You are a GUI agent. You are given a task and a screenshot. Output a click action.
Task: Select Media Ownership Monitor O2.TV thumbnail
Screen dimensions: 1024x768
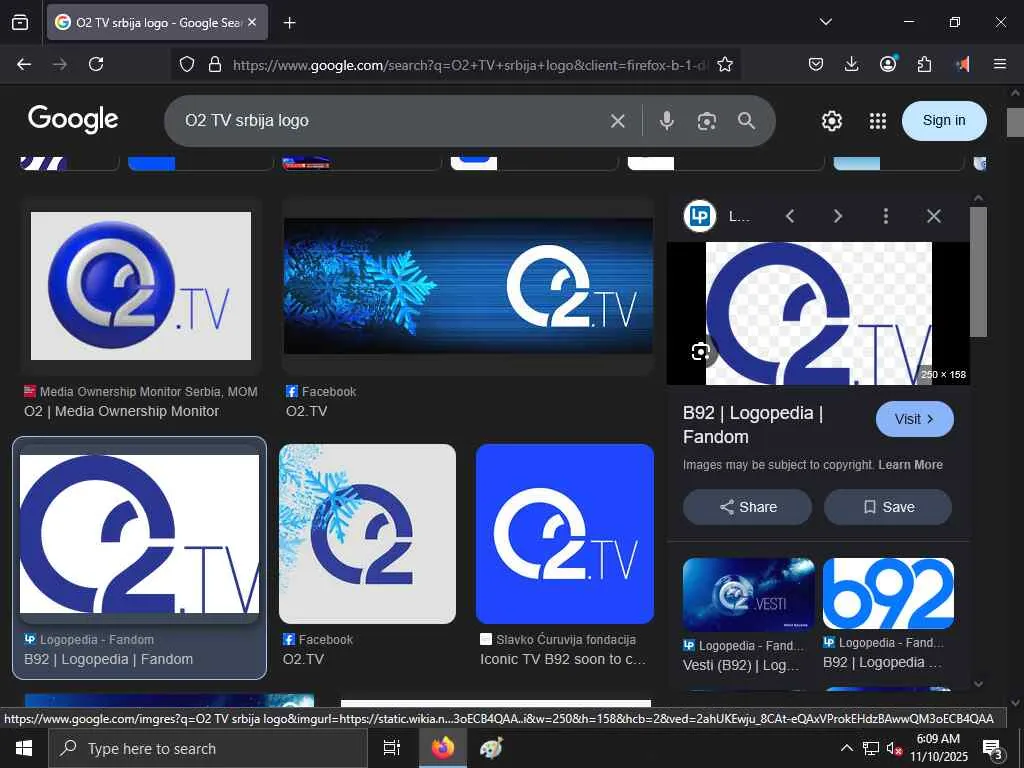click(141, 286)
